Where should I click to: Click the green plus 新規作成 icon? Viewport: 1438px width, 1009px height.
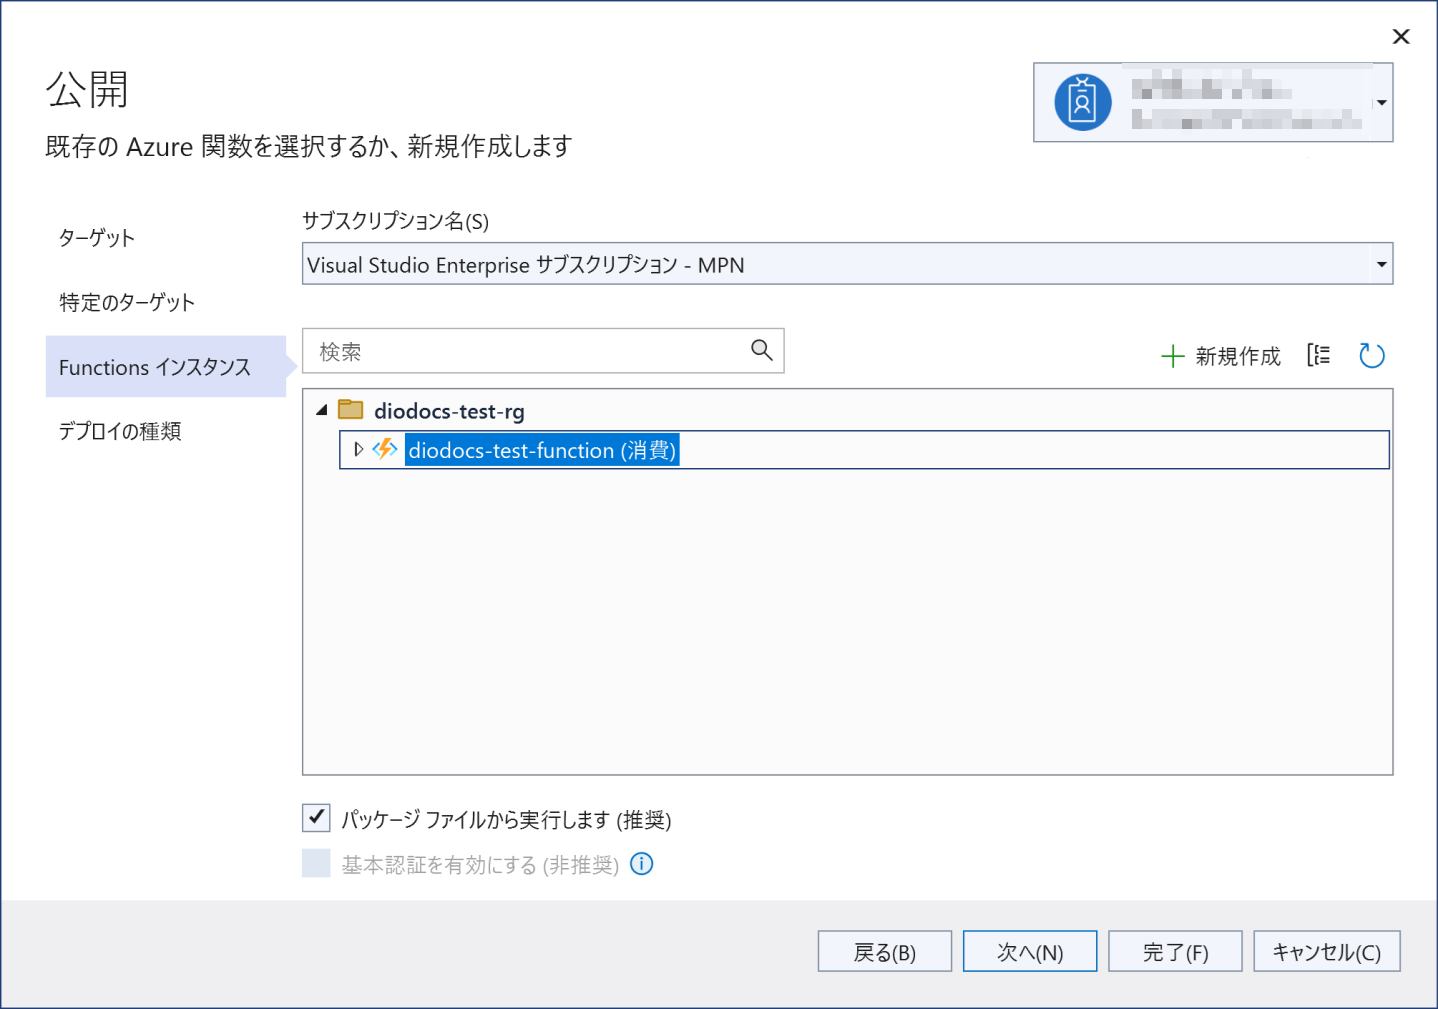coord(1172,356)
